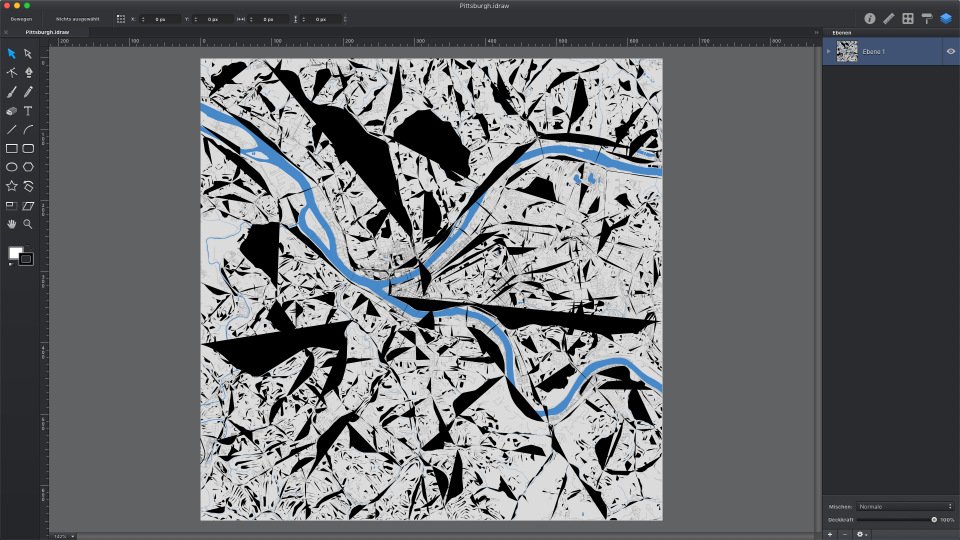Activate the Text tool
Viewport: 960px width, 540px height.
coord(28,110)
